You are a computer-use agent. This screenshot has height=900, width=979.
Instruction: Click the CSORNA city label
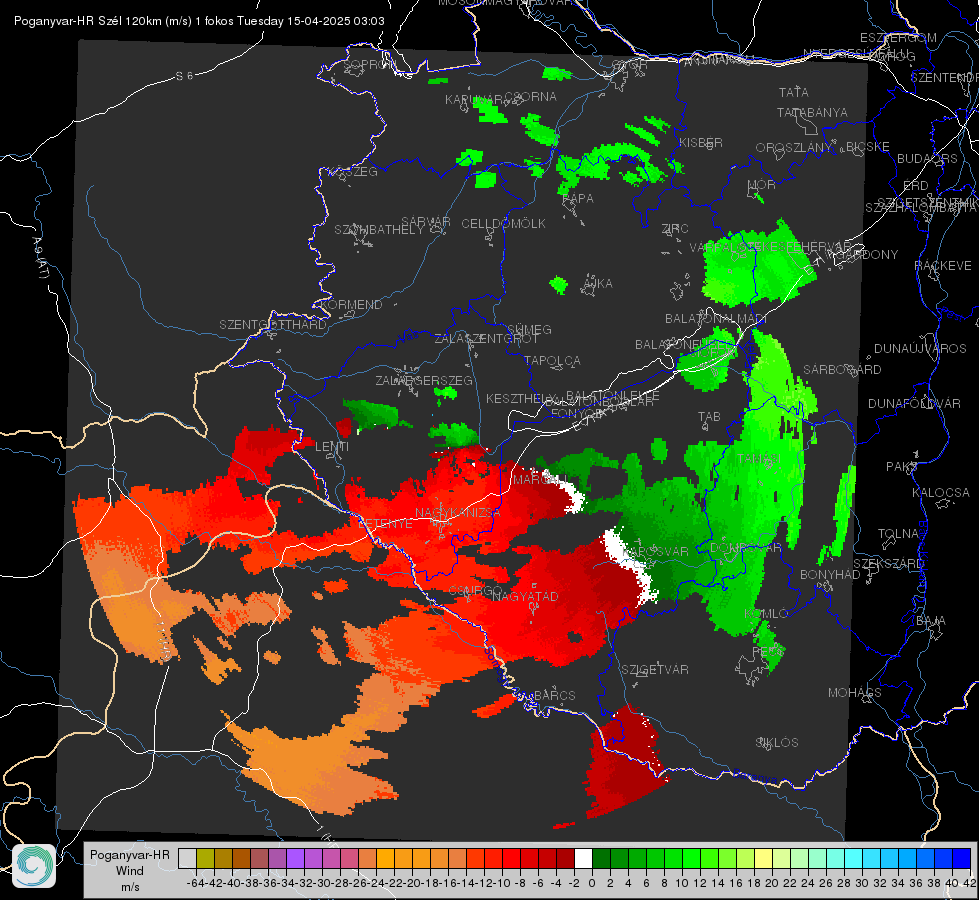pyautogui.click(x=530, y=97)
